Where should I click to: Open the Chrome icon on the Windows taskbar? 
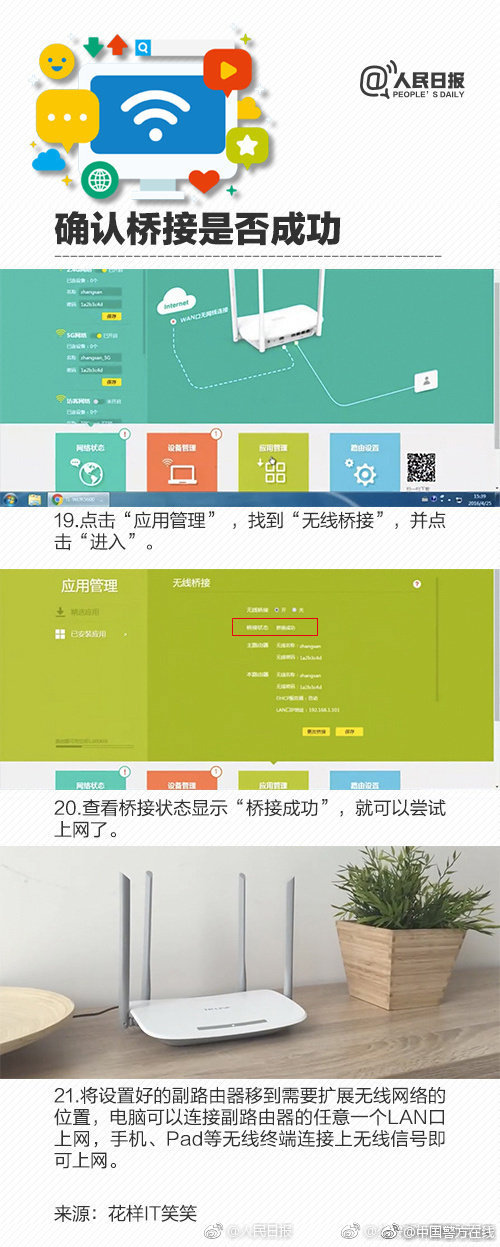[x=57, y=498]
